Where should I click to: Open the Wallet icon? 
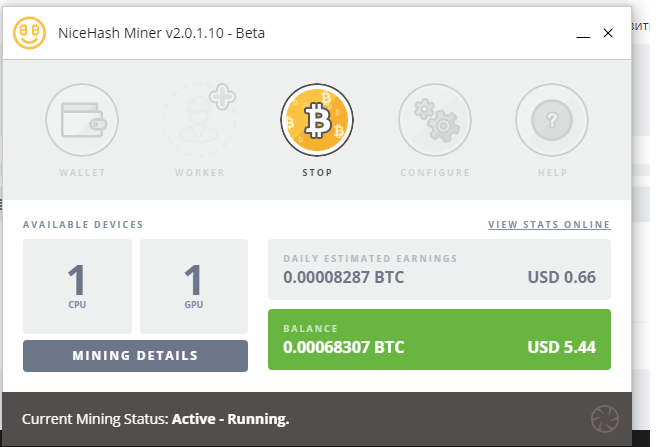pos(82,120)
